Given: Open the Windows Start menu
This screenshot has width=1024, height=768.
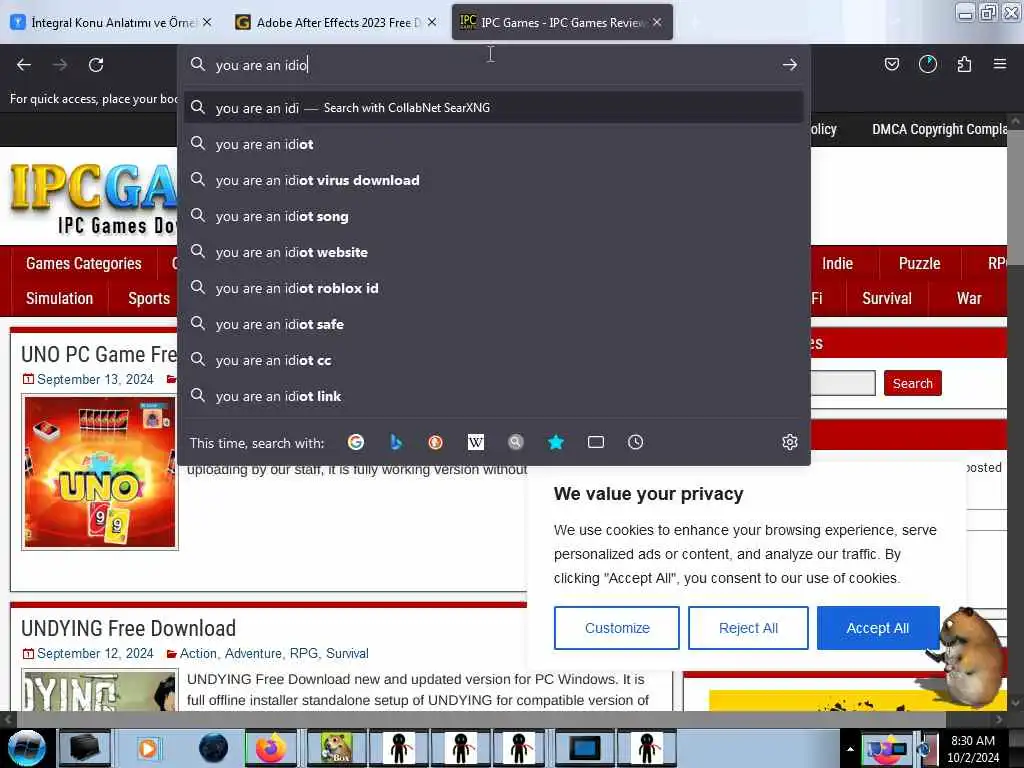Looking at the screenshot, I should click(x=27, y=748).
